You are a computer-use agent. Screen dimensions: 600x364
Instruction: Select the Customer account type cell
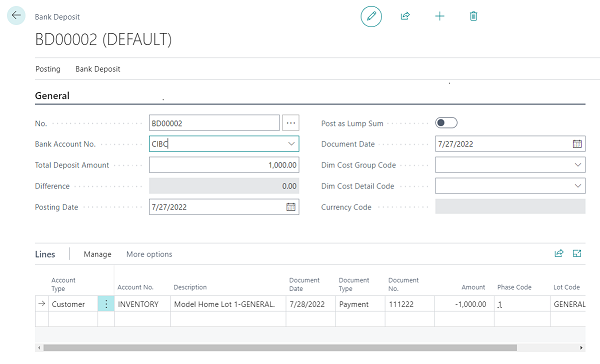pos(73,304)
